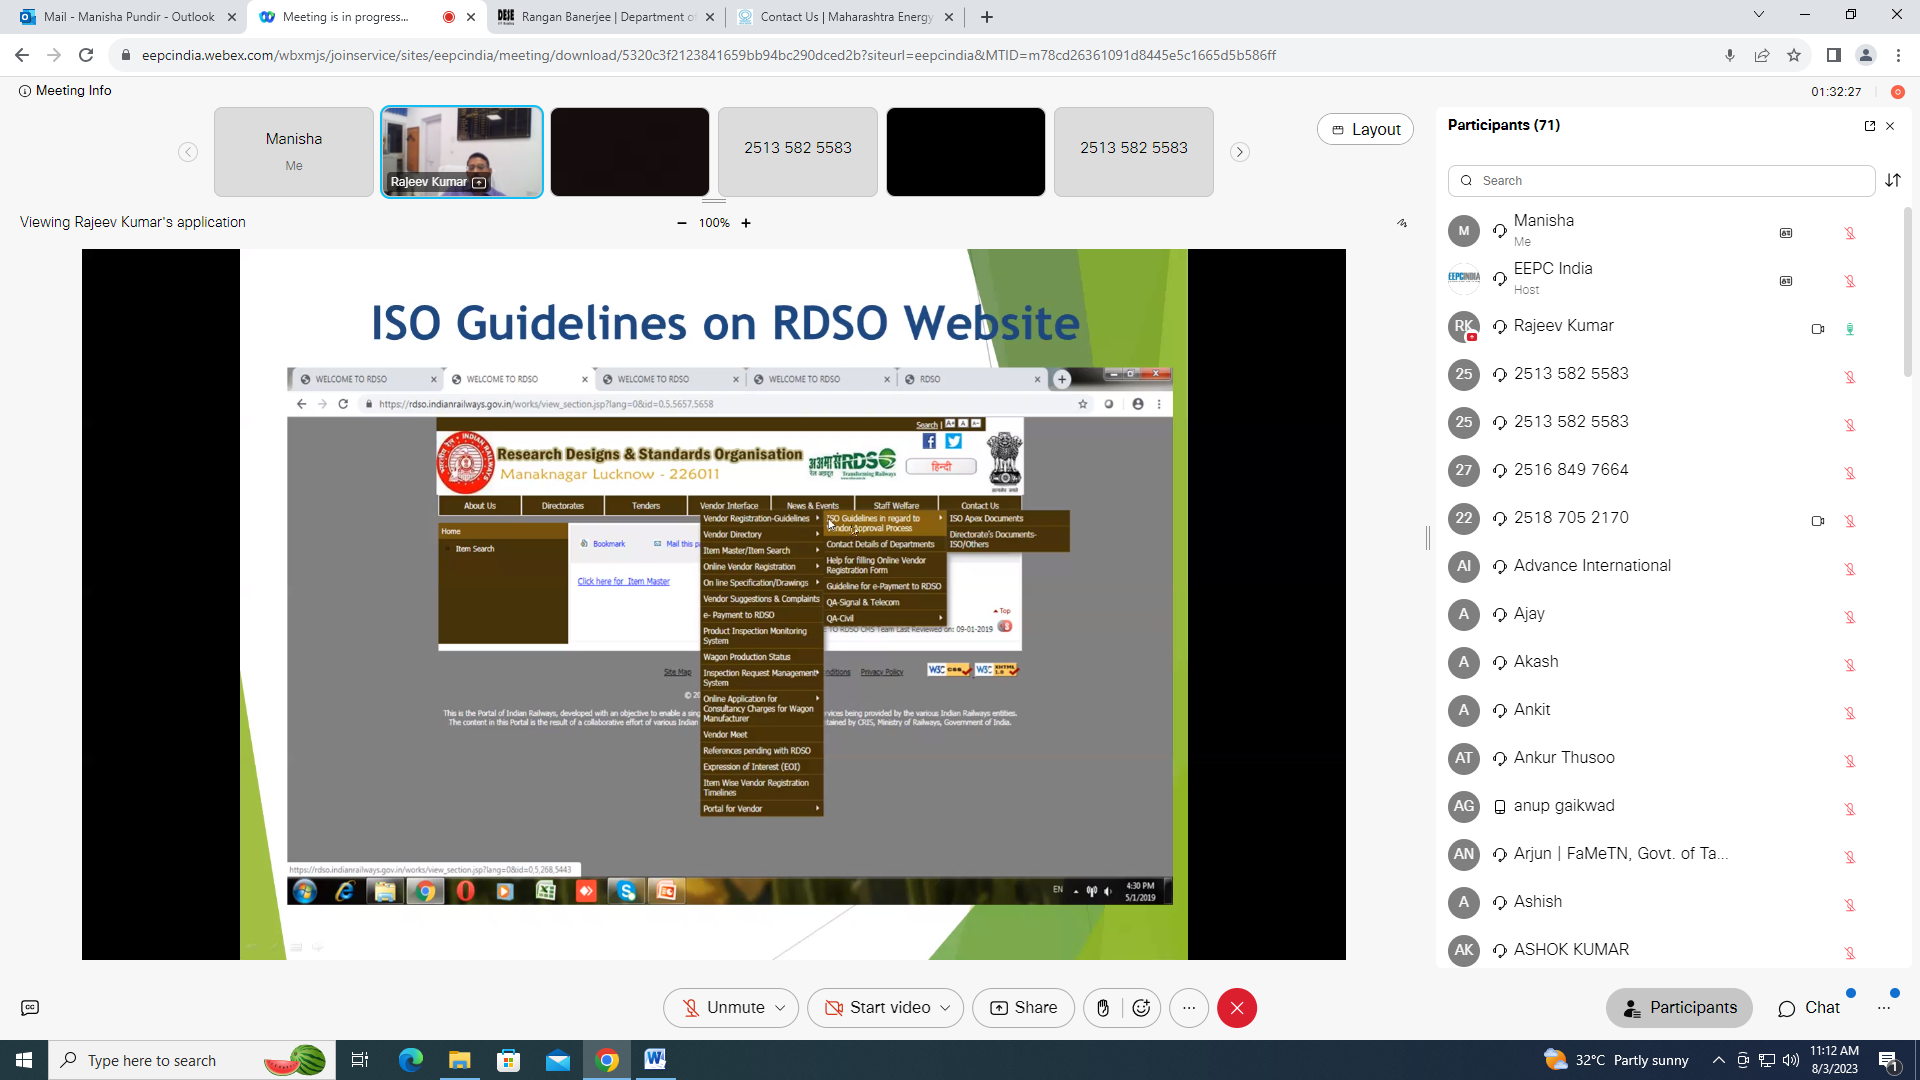Screen dimensions: 1920x1080
Task: Click Rajeev Kumar's video camera icon
Action: [x=1818, y=329]
